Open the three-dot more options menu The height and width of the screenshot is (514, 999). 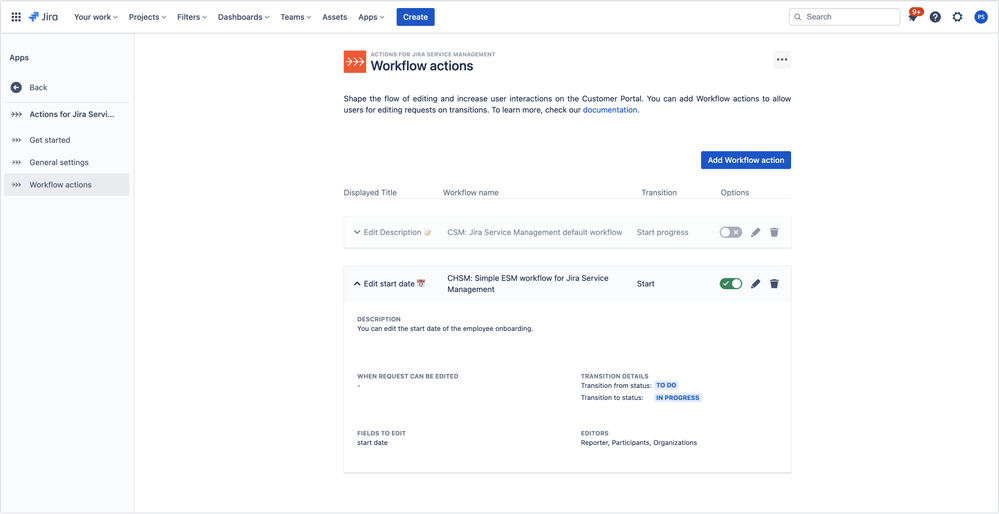click(x=782, y=59)
